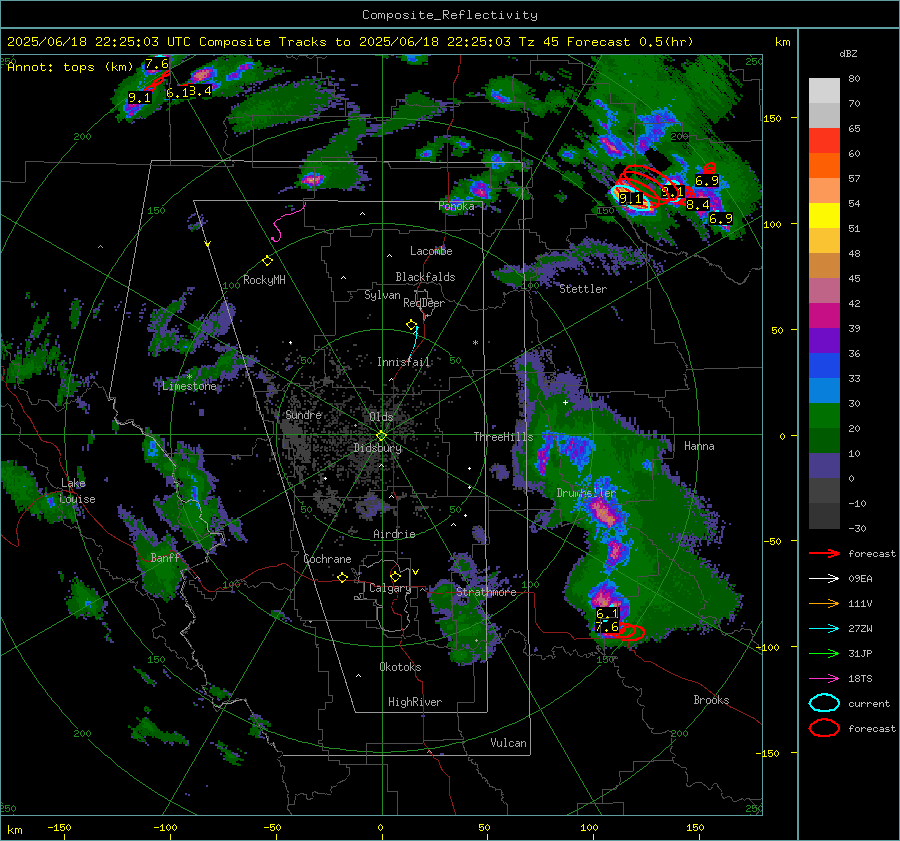Click the 'Annot: tops (km)' label

pos(70,67)
